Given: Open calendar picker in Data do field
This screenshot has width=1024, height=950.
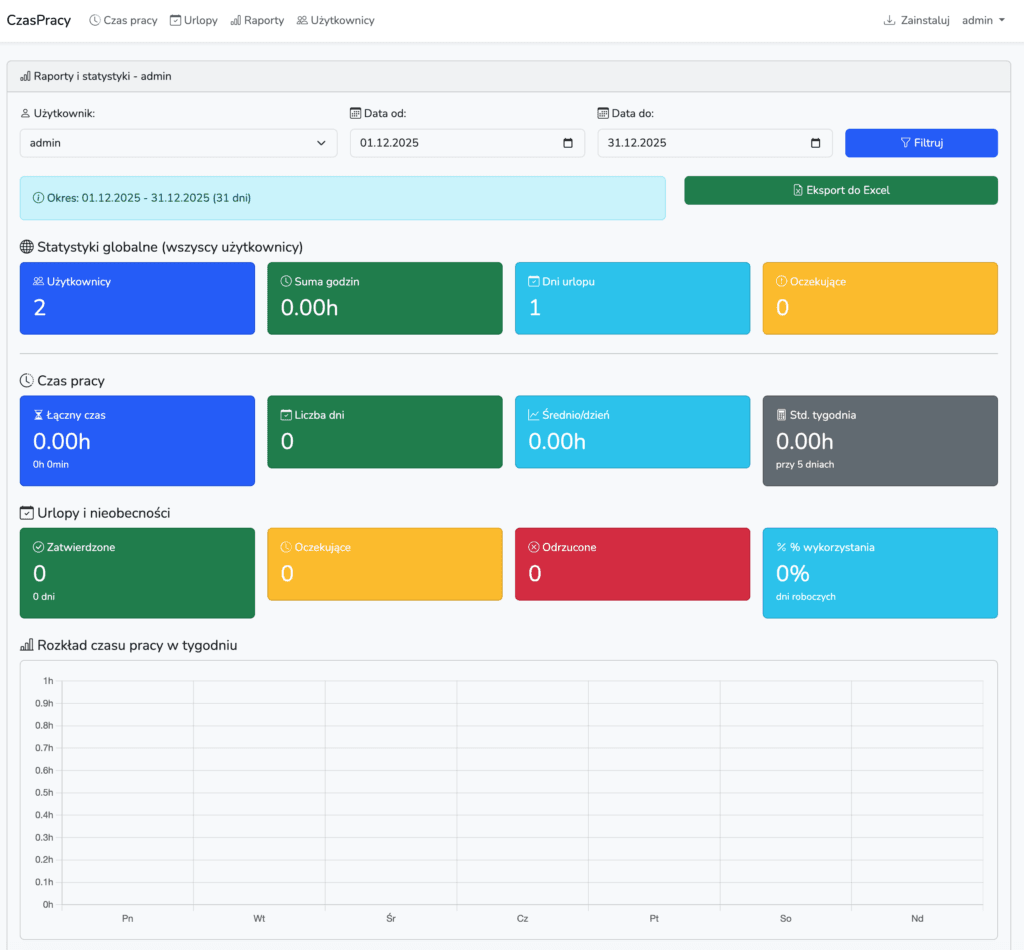Looking at the screenshot, I should (x=816, y=143).
